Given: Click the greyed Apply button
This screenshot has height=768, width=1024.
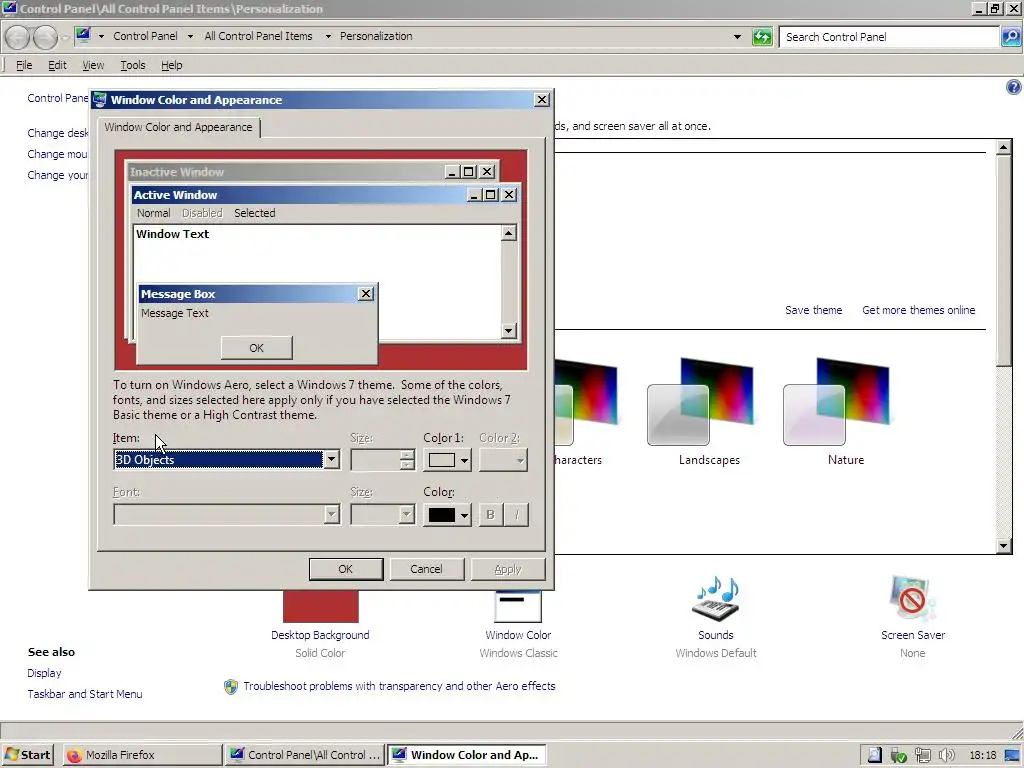Looking at the screenshot, I should tap(507, 569).
